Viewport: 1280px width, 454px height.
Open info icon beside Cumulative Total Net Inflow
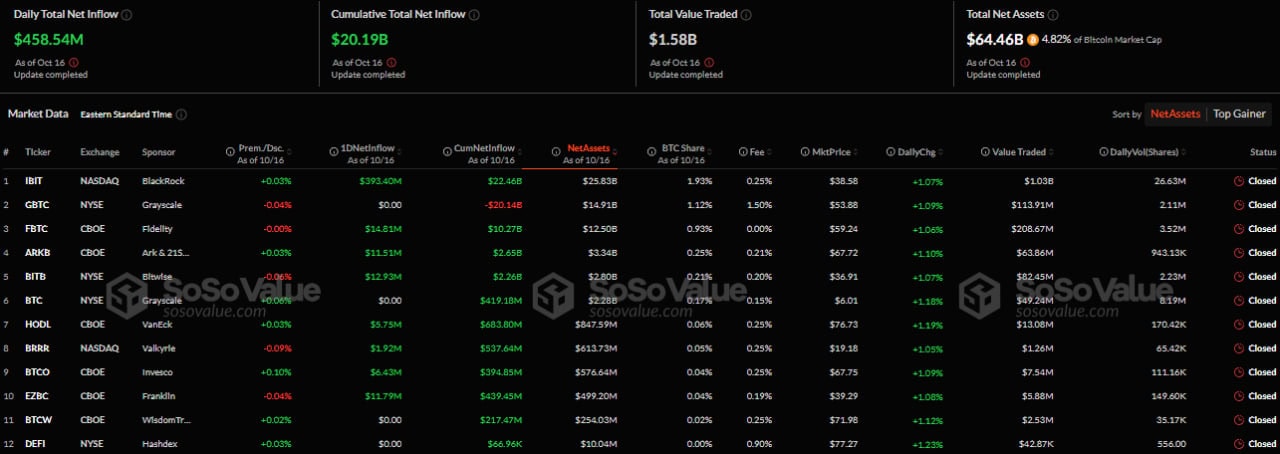click(474, 15)
